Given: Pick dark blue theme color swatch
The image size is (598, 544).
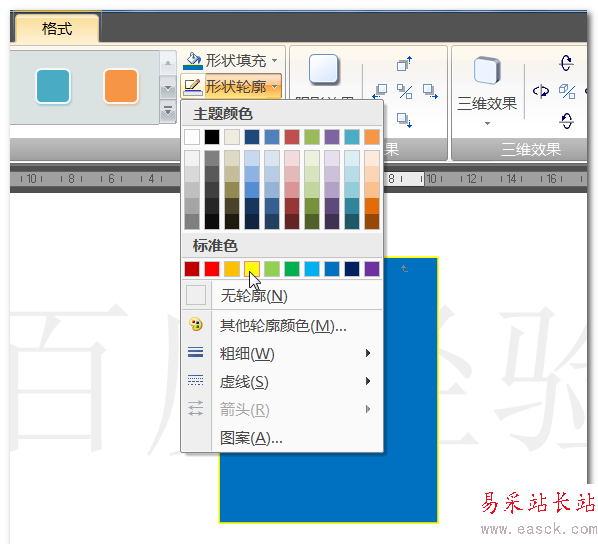Looking at the screenshot, I should tap(252, 137).
